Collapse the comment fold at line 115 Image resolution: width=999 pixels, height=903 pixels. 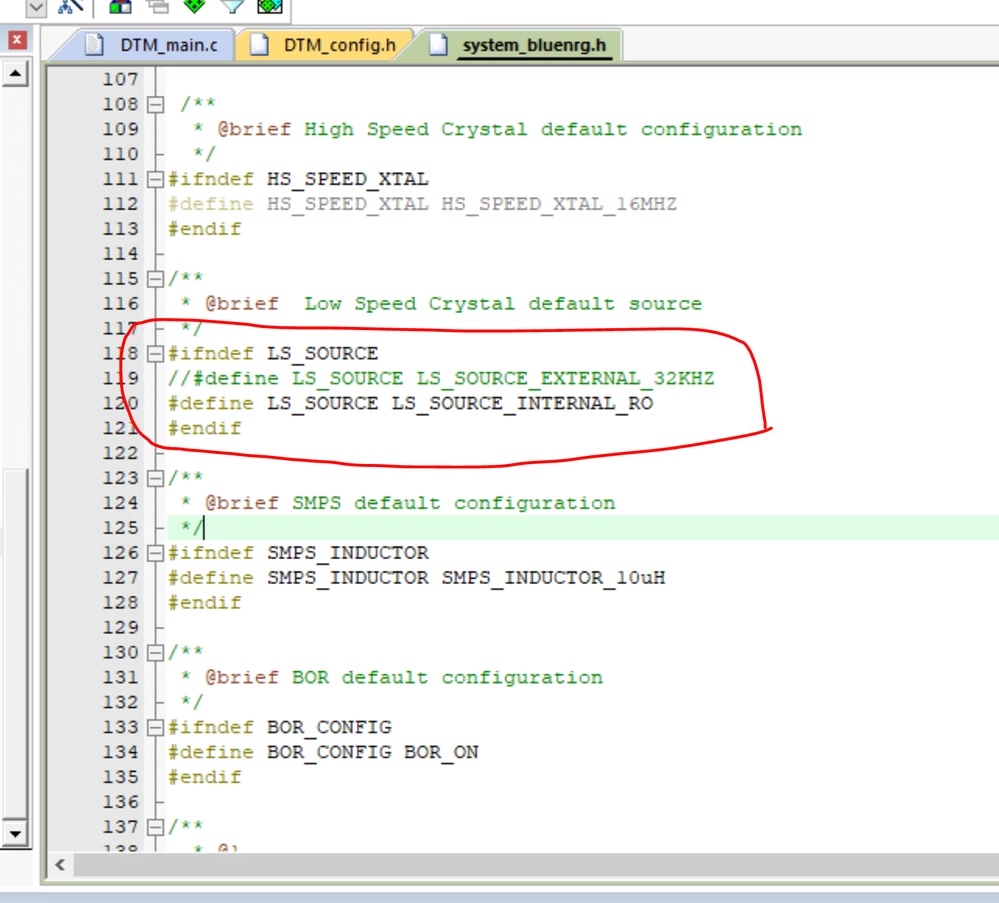pos(155,279)
